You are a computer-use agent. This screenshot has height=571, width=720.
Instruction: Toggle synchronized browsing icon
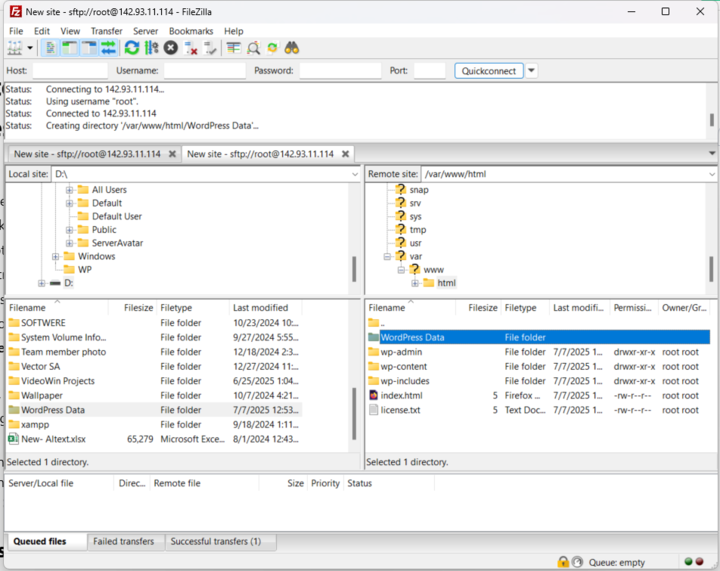272,48
